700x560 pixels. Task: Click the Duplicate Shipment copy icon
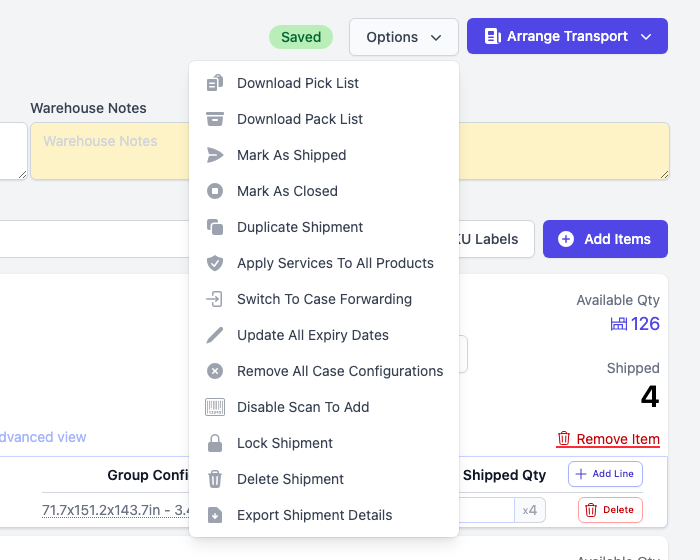tap(215, 227)
